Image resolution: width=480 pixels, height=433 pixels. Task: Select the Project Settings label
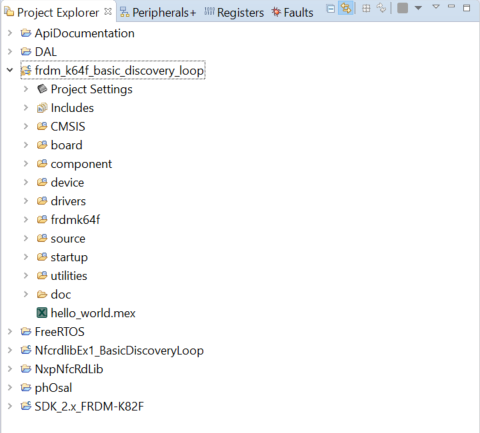tap(92, 89)
